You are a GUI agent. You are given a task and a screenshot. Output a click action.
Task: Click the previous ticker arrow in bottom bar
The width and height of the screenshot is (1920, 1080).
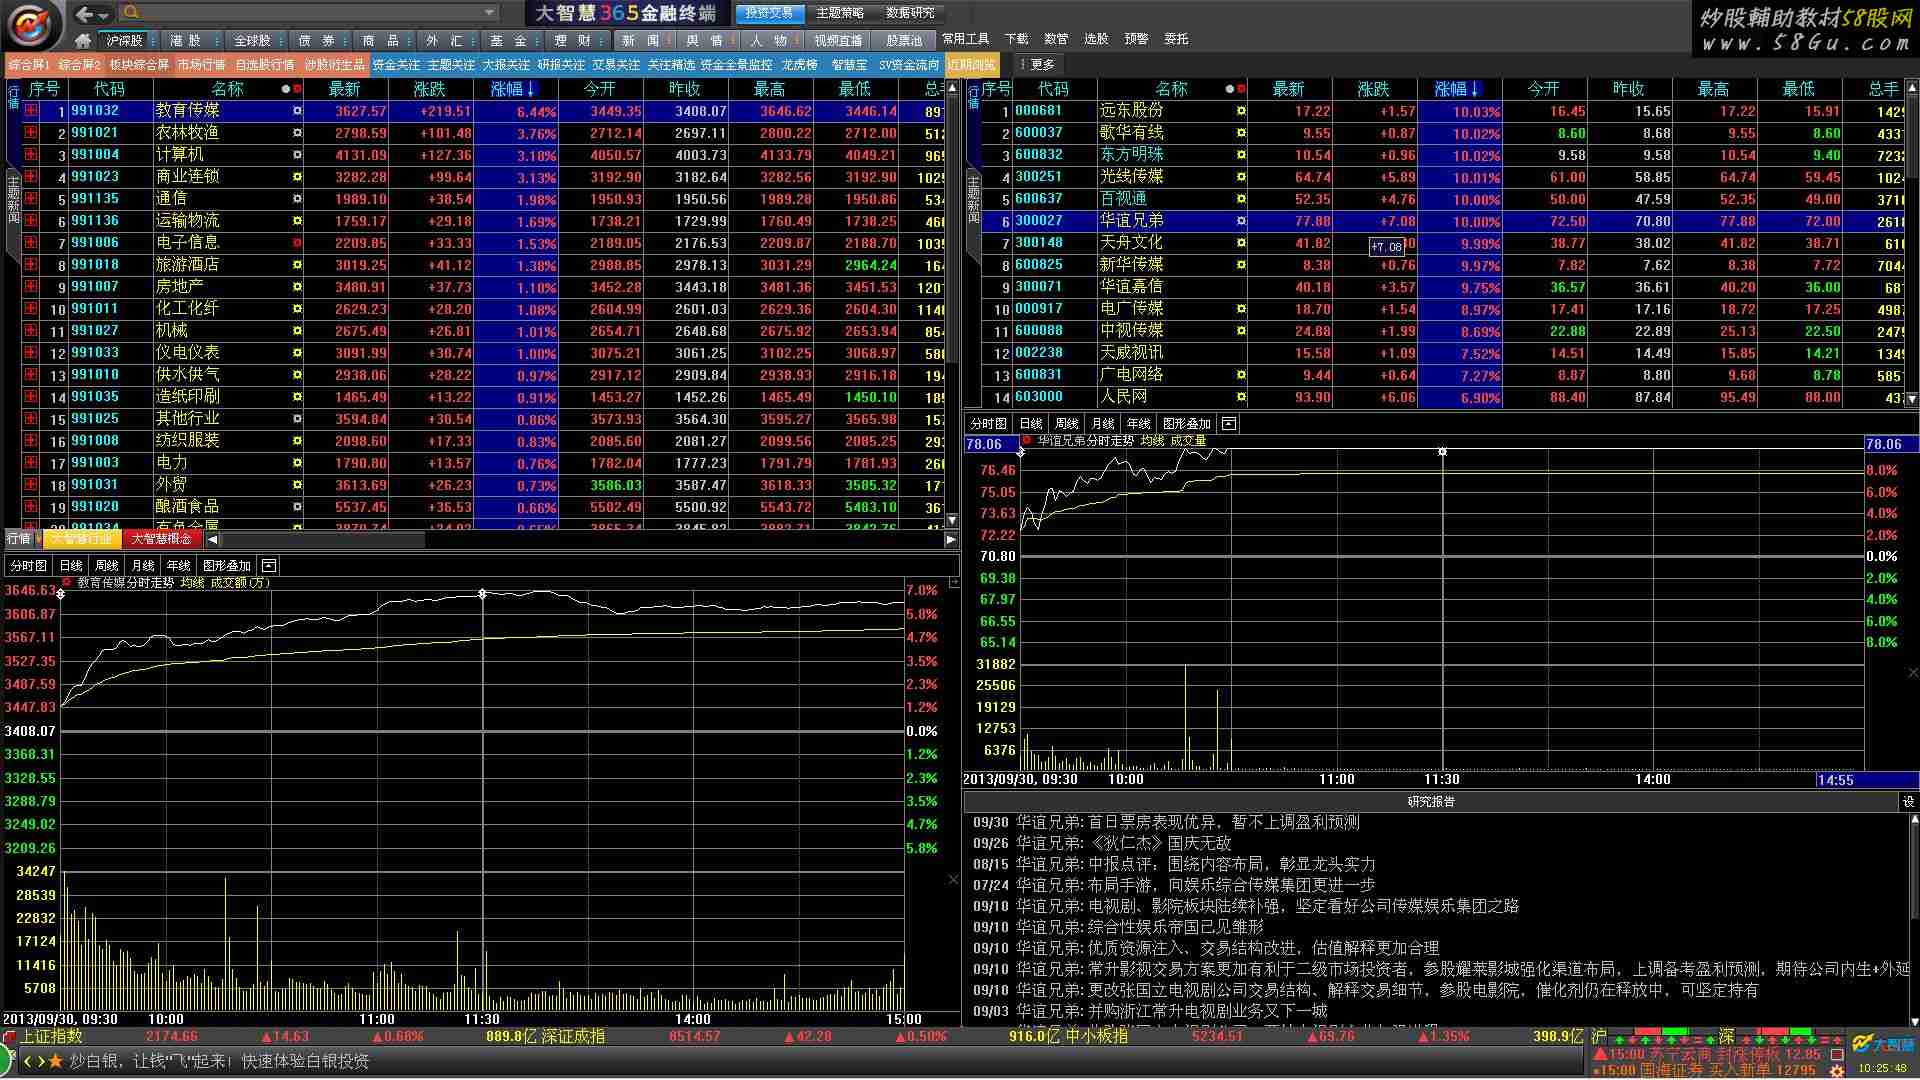point(28,1061)
